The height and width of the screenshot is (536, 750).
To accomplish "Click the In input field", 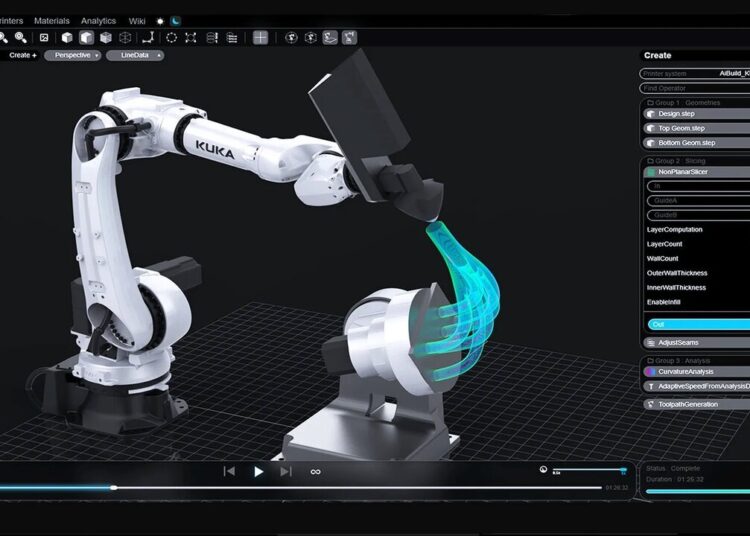I will click(x=698, y=186).
